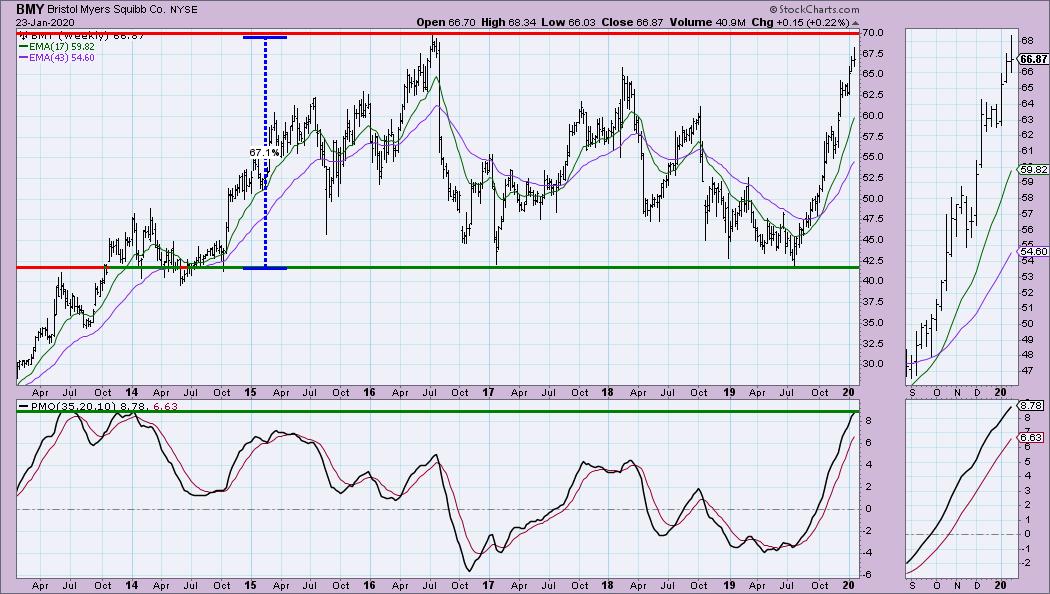Click the Volume 40.9M value
The width and height of the screenshot is (1050, 594).
[707, 22]
